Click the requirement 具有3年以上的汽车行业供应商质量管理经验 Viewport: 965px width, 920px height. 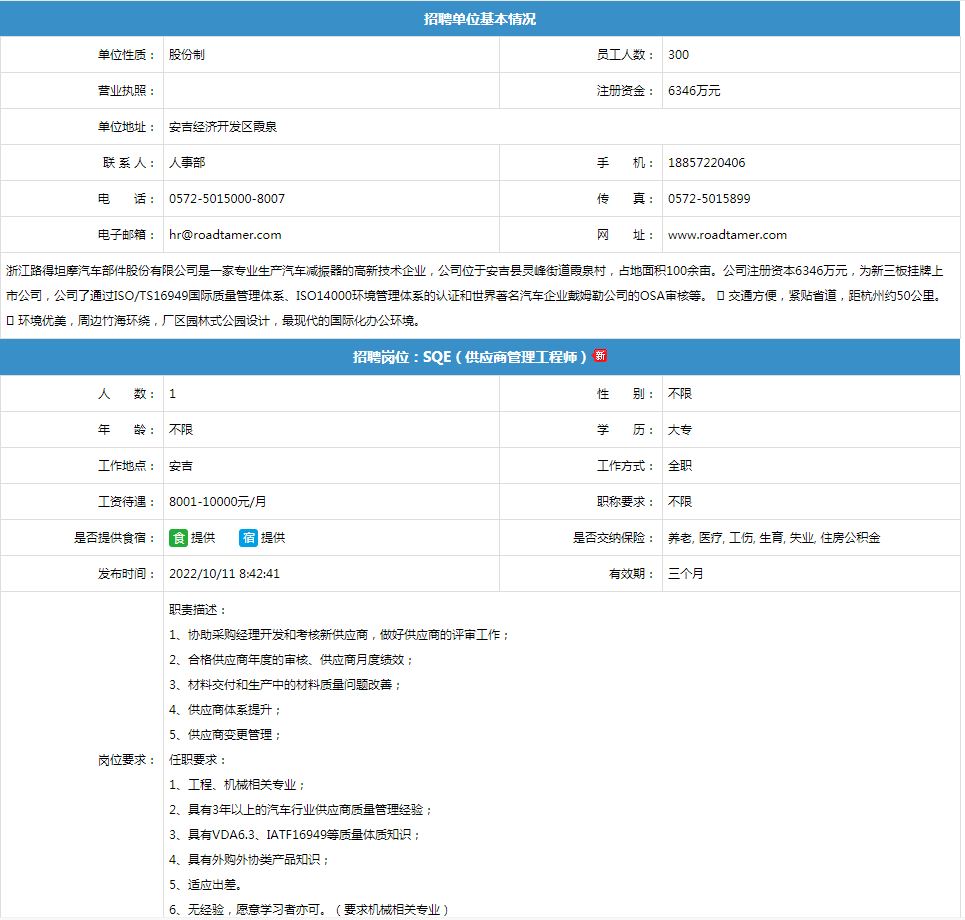click(301, 810)
